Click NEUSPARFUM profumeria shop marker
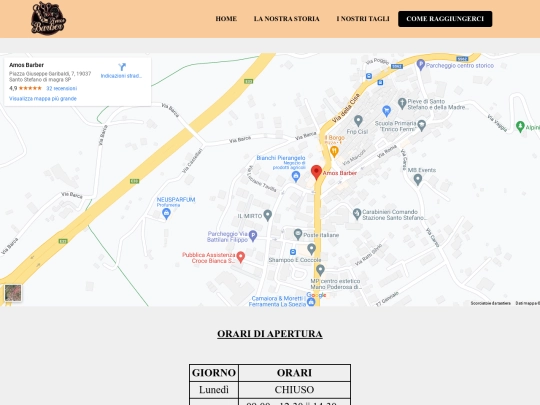The width and height of the screenshot is (540, 405). 166,214
